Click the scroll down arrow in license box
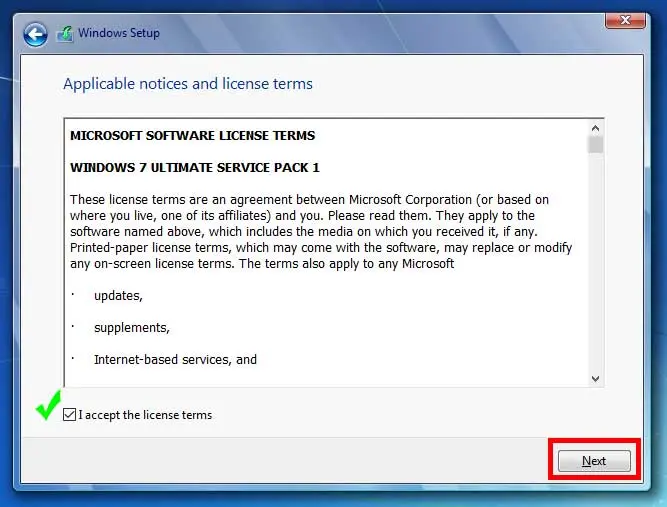 [596, 378]
